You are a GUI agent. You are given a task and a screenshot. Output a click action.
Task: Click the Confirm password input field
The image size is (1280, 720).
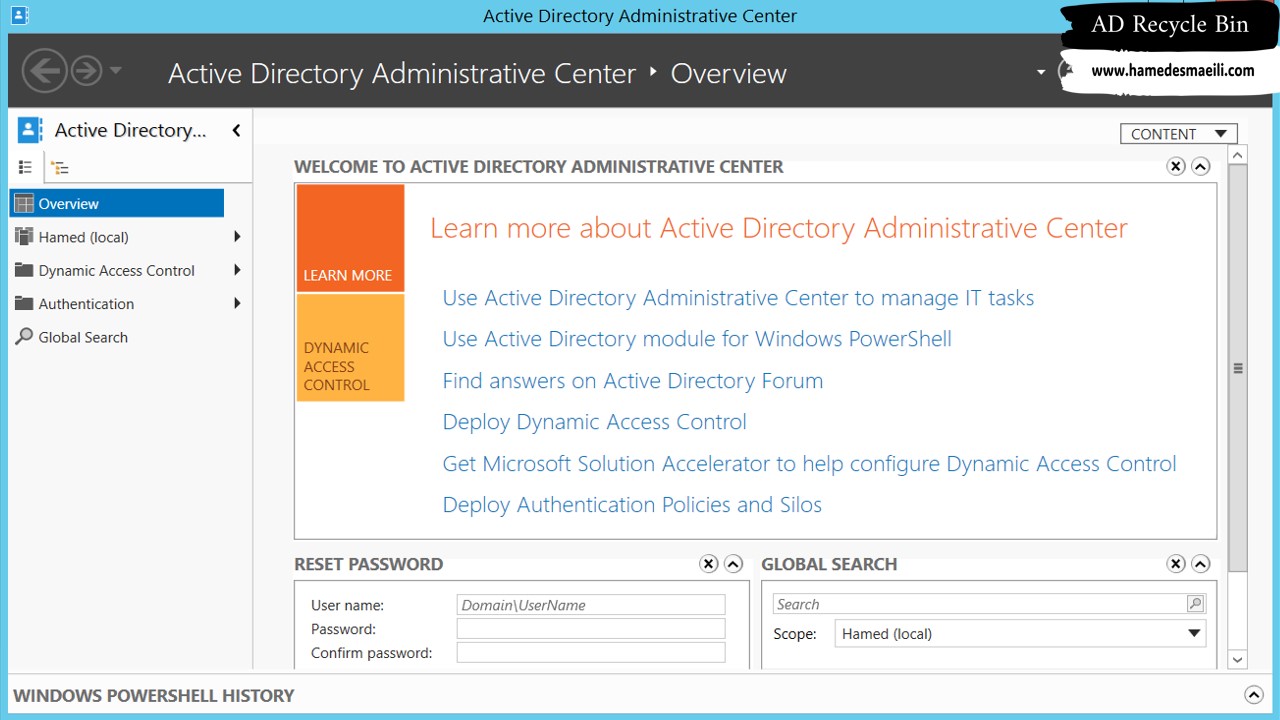[x=591, y=653]
